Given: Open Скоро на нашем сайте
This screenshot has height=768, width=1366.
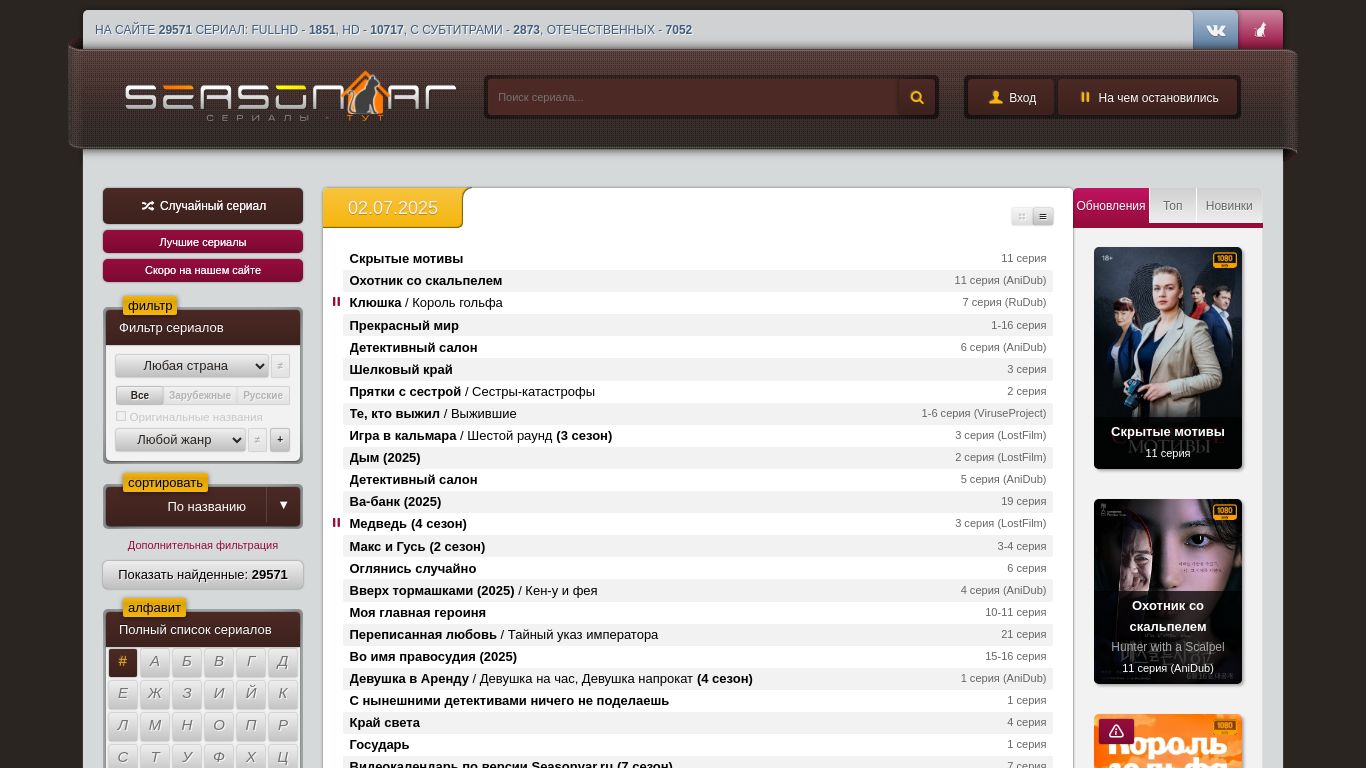Looking at the screenshot, I should [x=203, y=270].
